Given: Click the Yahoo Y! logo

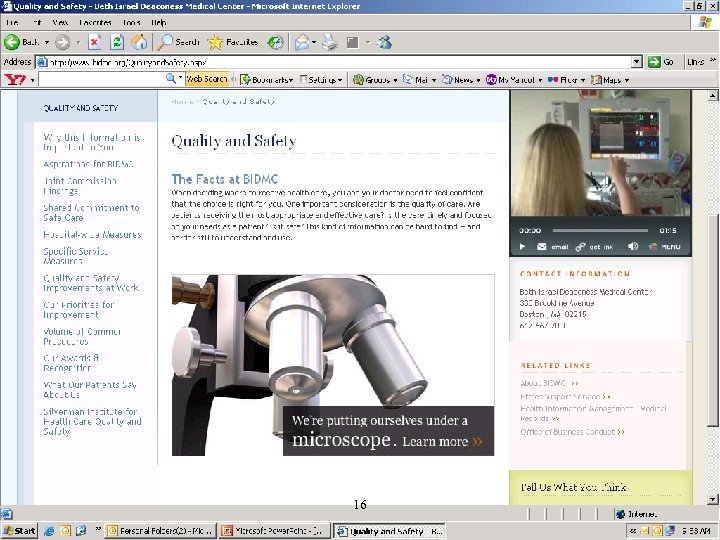Looking at the screenshot, I should point(15,79).
